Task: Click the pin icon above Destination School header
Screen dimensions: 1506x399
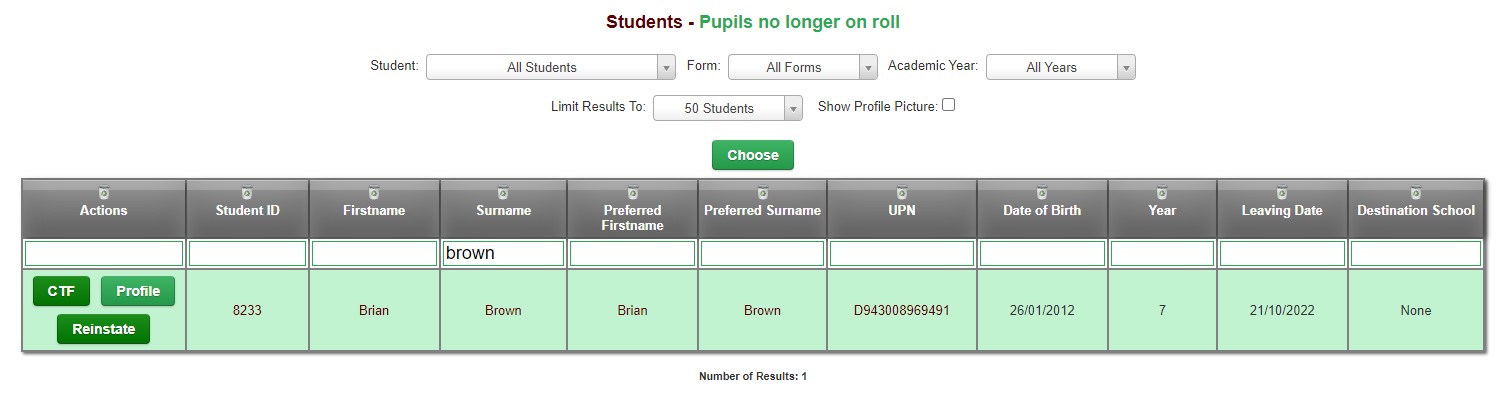Action: tap(1416, 192)
